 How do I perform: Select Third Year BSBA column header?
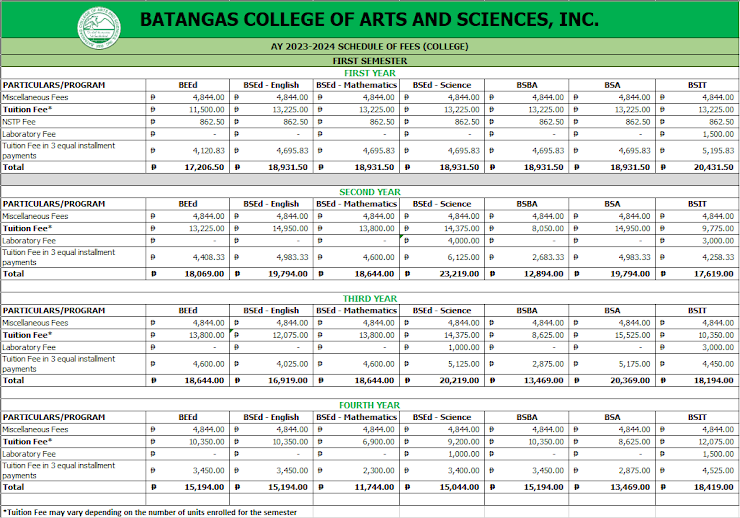(527, 310)
